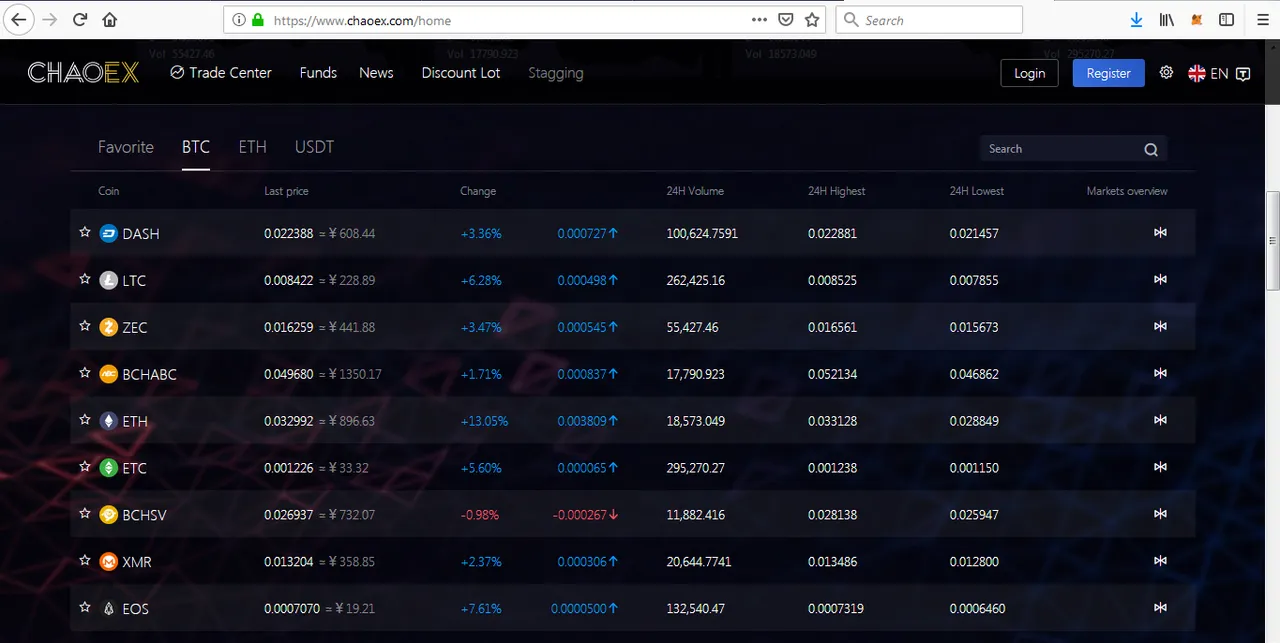Click the ETC coin logo
The width and height of the screenshot is (1280, 643).
[x=109, y=468]
